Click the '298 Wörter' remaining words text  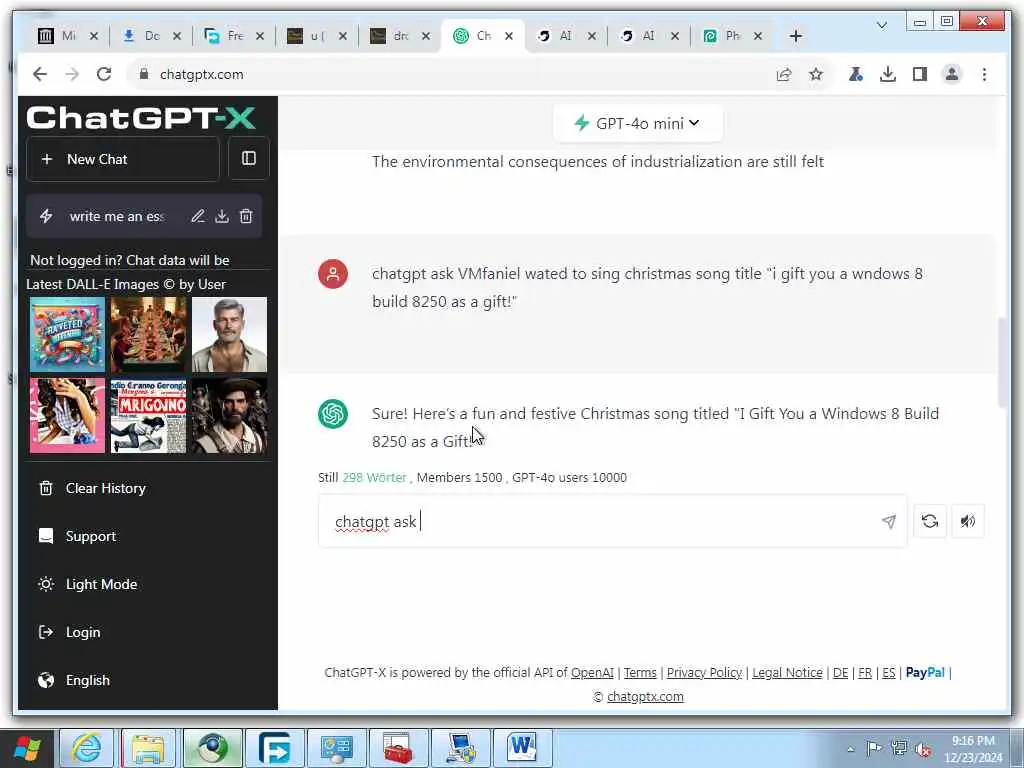374,477
